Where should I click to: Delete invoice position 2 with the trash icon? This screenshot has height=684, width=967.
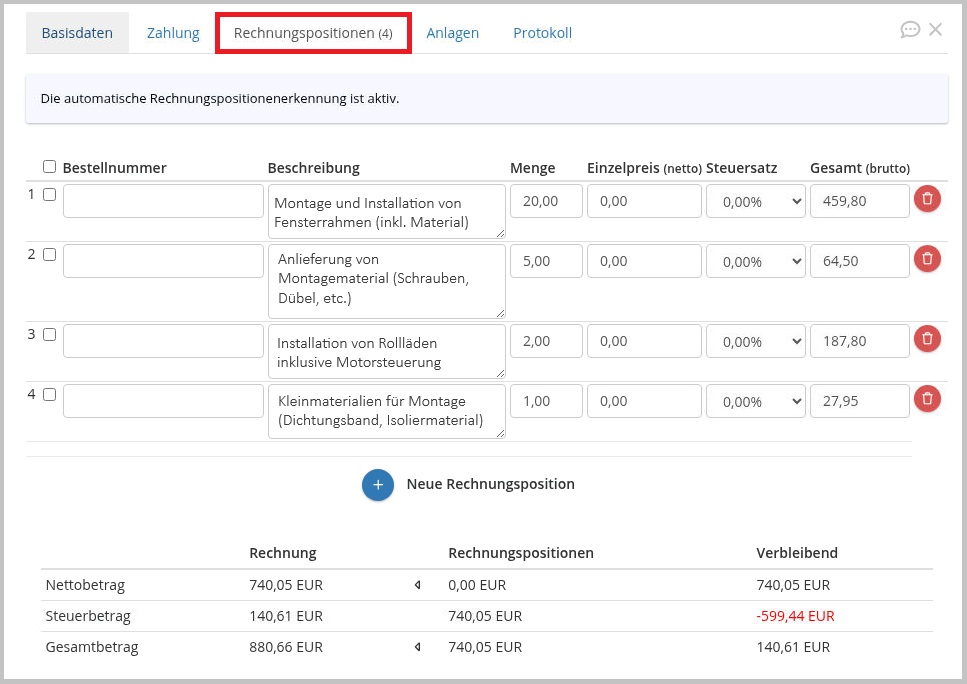[927, 259]
